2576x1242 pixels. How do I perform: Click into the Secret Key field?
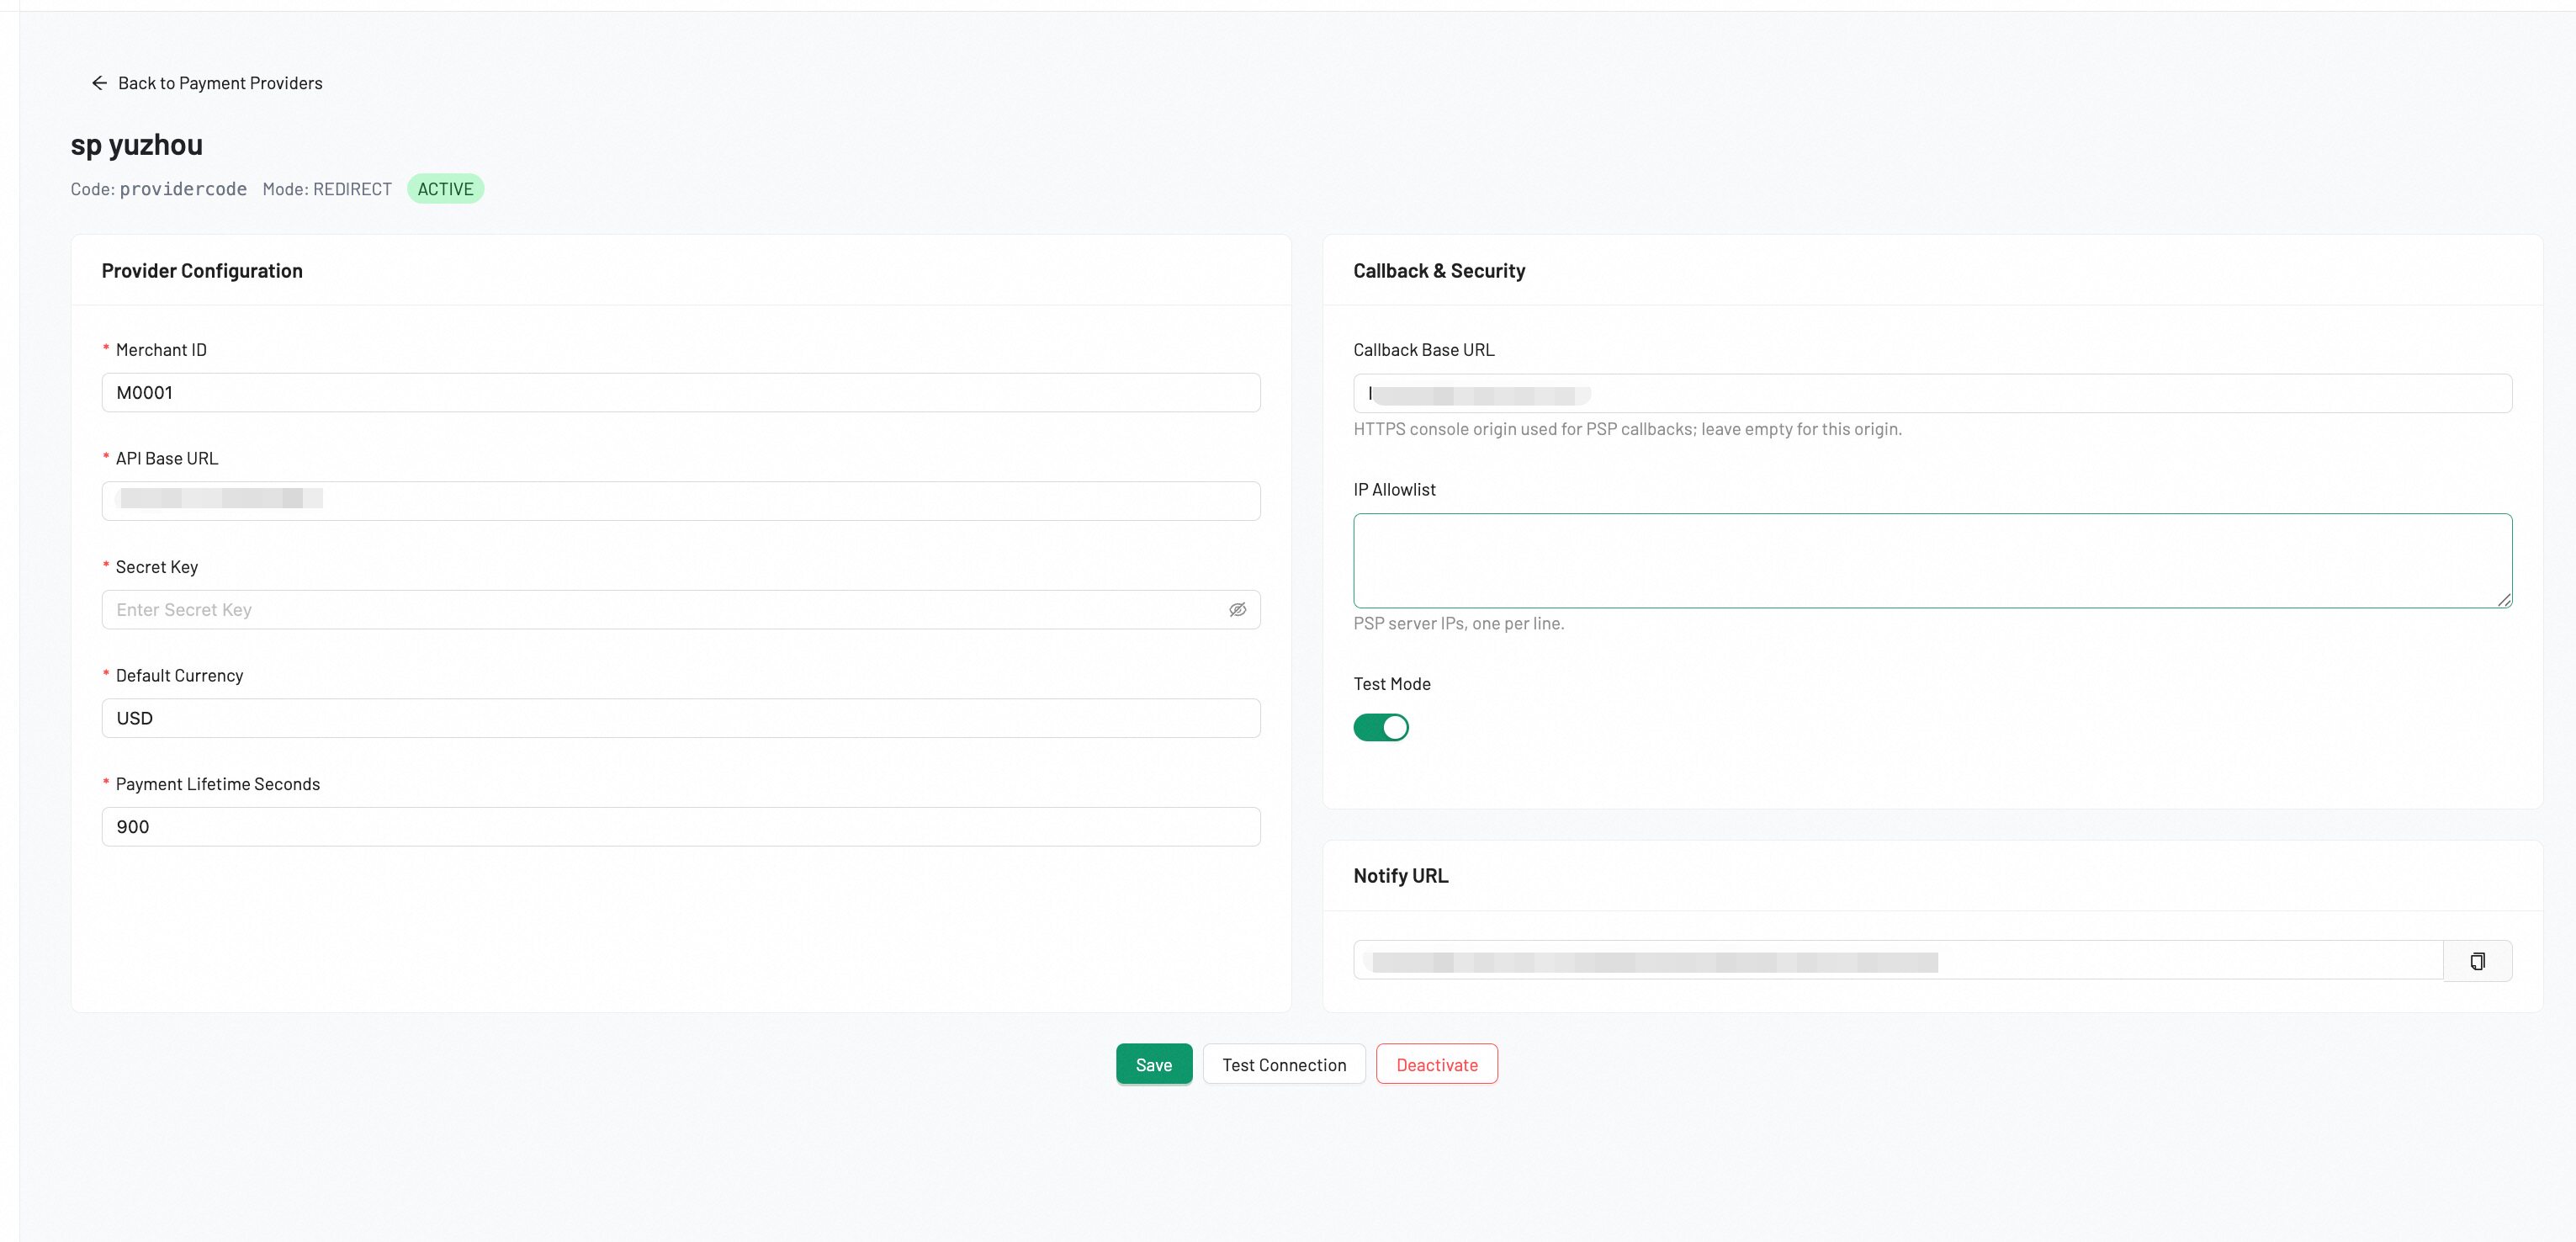click(x=681, y=610)
